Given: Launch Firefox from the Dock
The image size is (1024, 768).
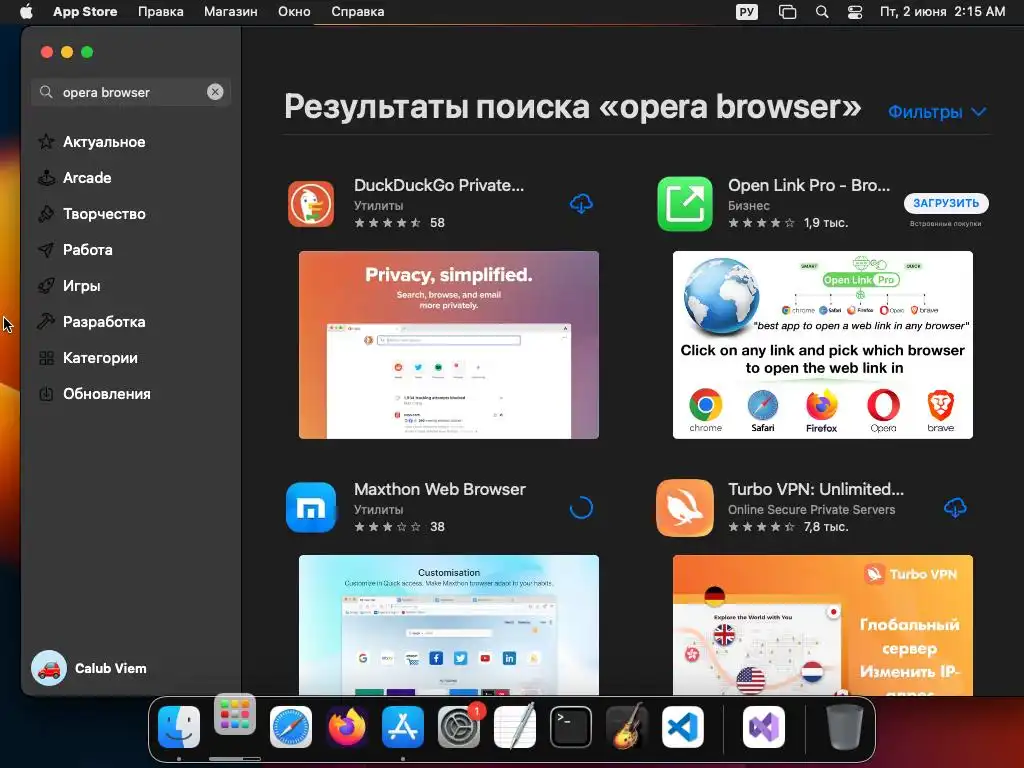Looking at the screenshot, I should pos(347,727).
